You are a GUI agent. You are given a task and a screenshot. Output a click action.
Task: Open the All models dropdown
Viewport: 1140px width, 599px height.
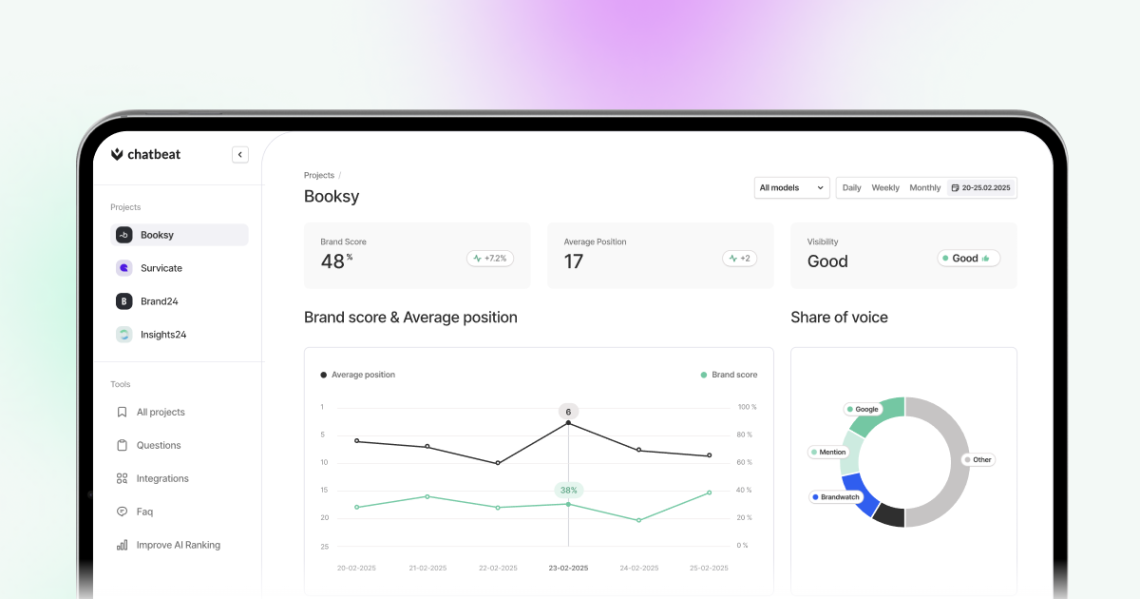[792, 188]
